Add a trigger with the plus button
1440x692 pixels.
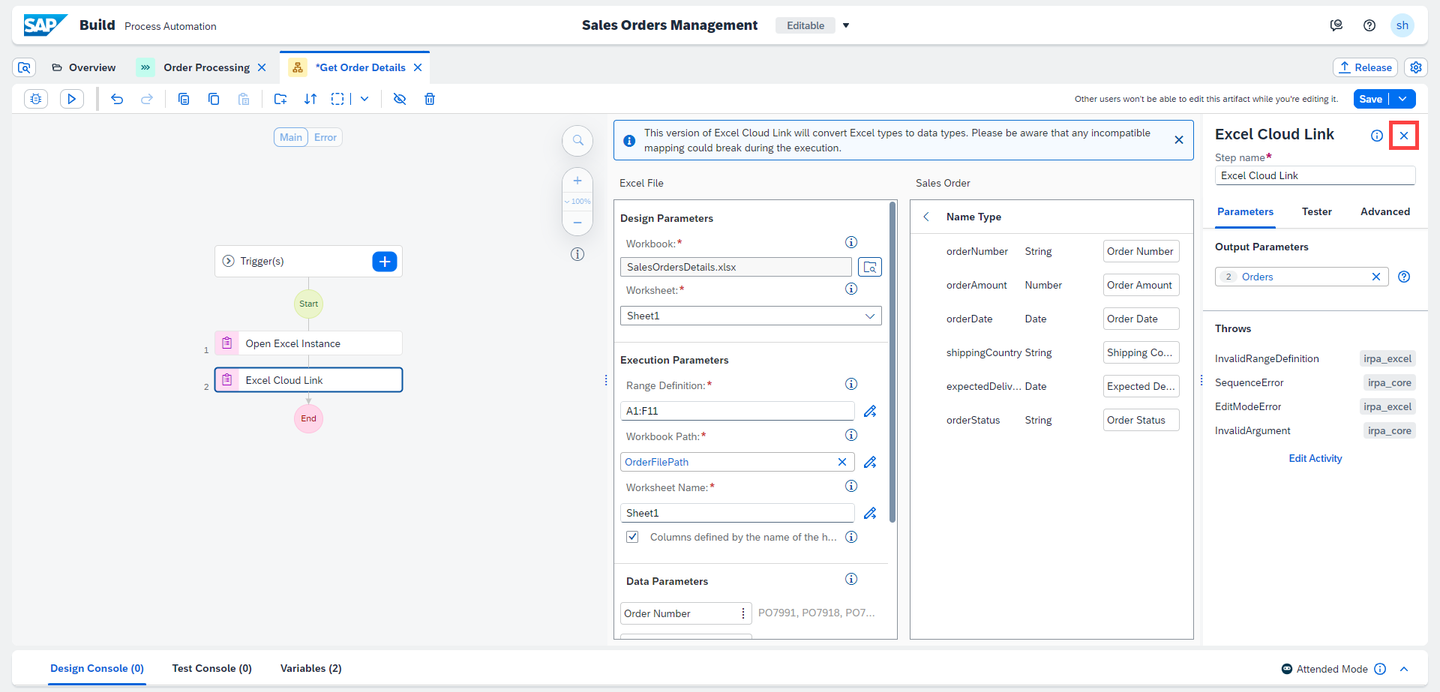tap(385, 261)
